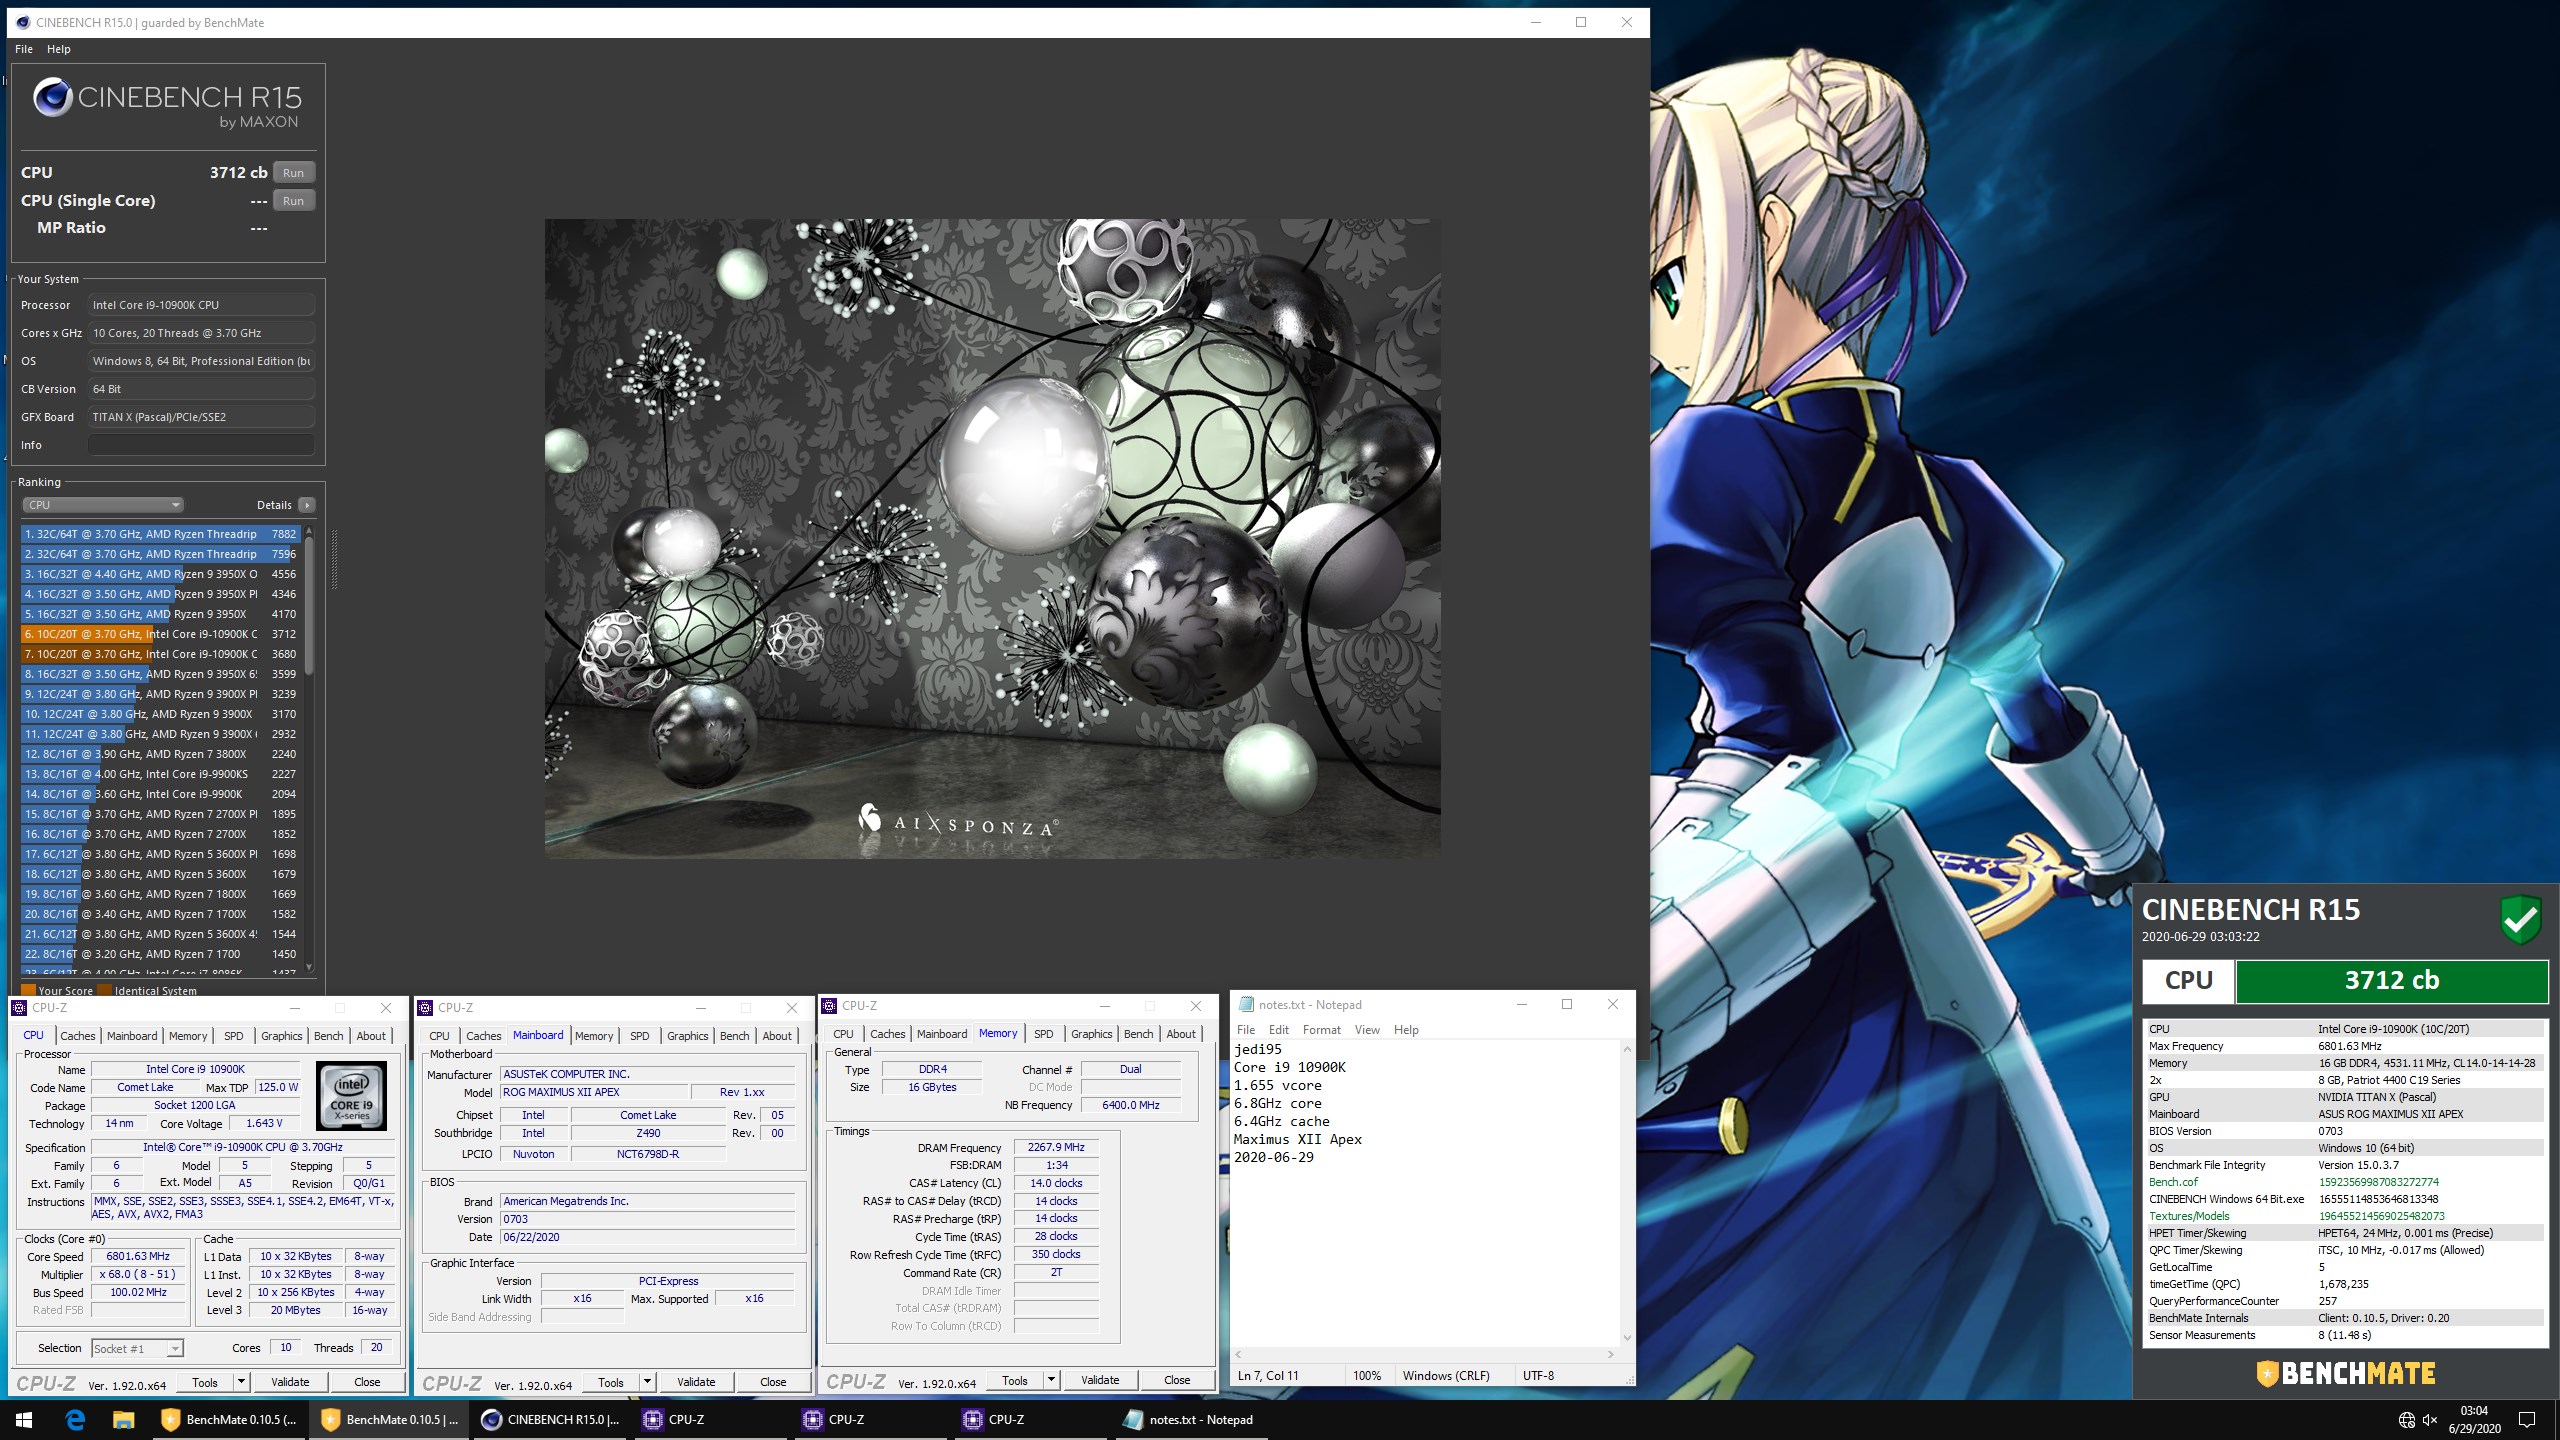The image size is (2560, 1440).
Task: Open the Bench tab in the CPU-Z Mainboard window
Action: 734,1036
